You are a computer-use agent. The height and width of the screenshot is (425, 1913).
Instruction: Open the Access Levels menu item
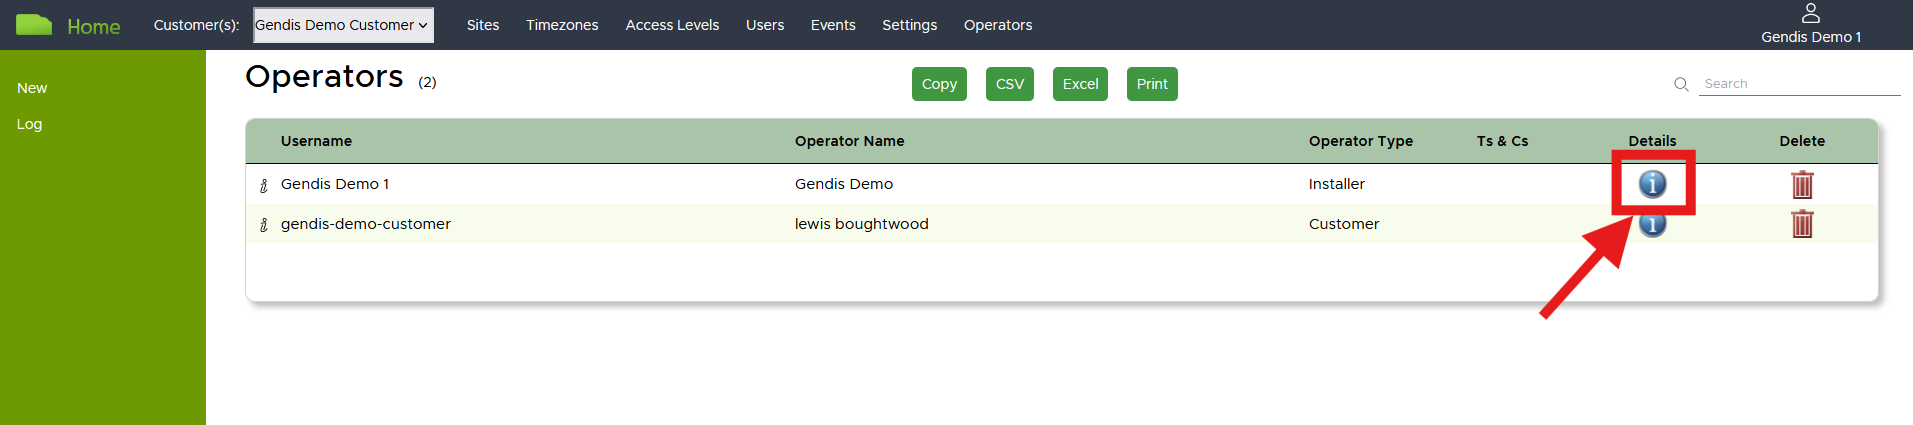(672, 25)
